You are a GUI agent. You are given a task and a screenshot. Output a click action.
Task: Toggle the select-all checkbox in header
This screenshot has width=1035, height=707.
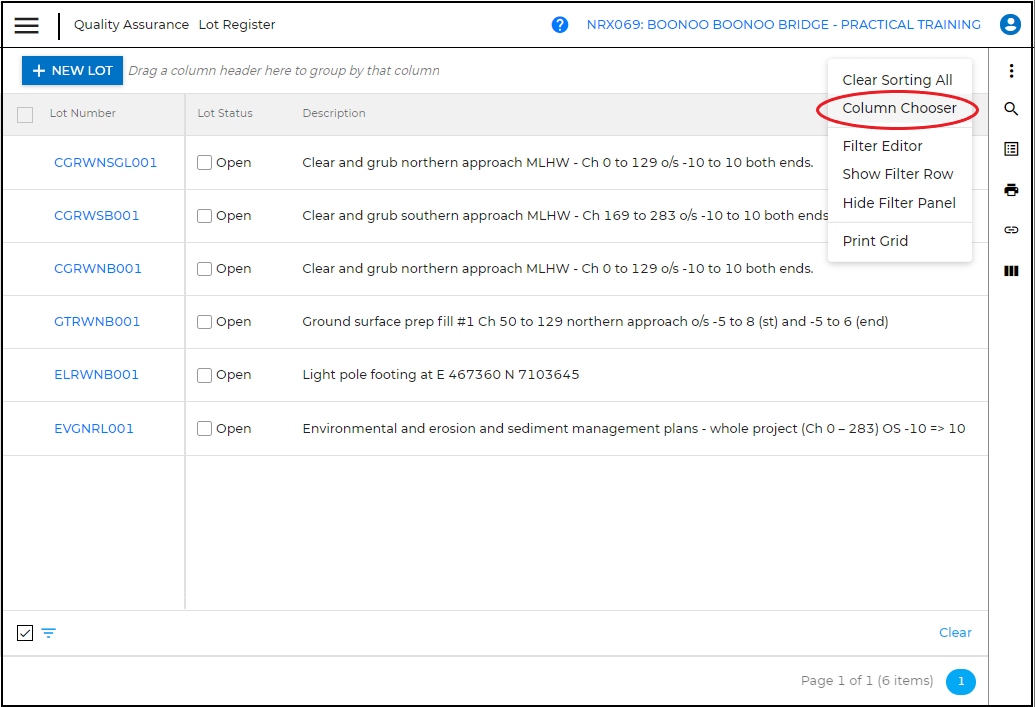click(x=25, y=115)
